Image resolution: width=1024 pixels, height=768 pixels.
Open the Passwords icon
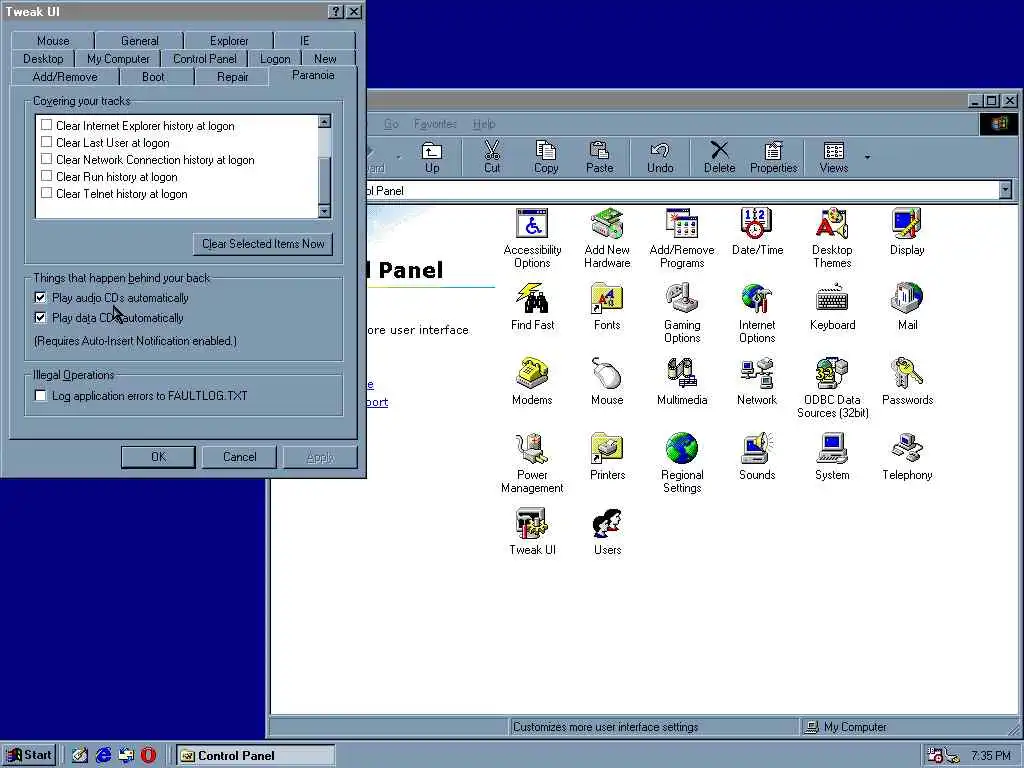pos(907,382)
